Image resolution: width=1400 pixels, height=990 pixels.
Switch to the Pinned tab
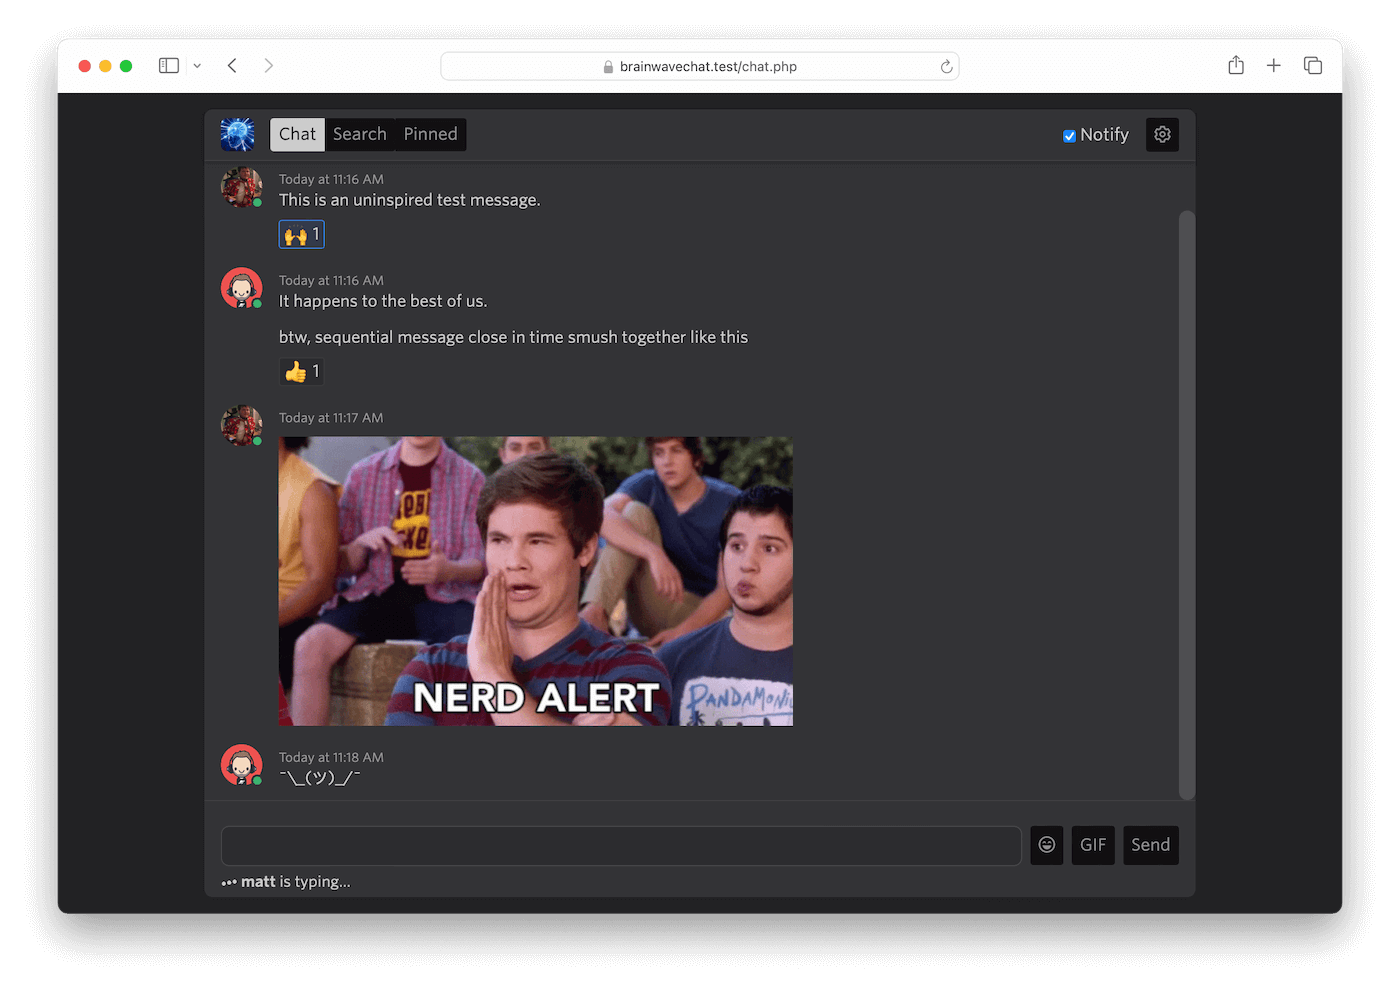click(430, 135)
